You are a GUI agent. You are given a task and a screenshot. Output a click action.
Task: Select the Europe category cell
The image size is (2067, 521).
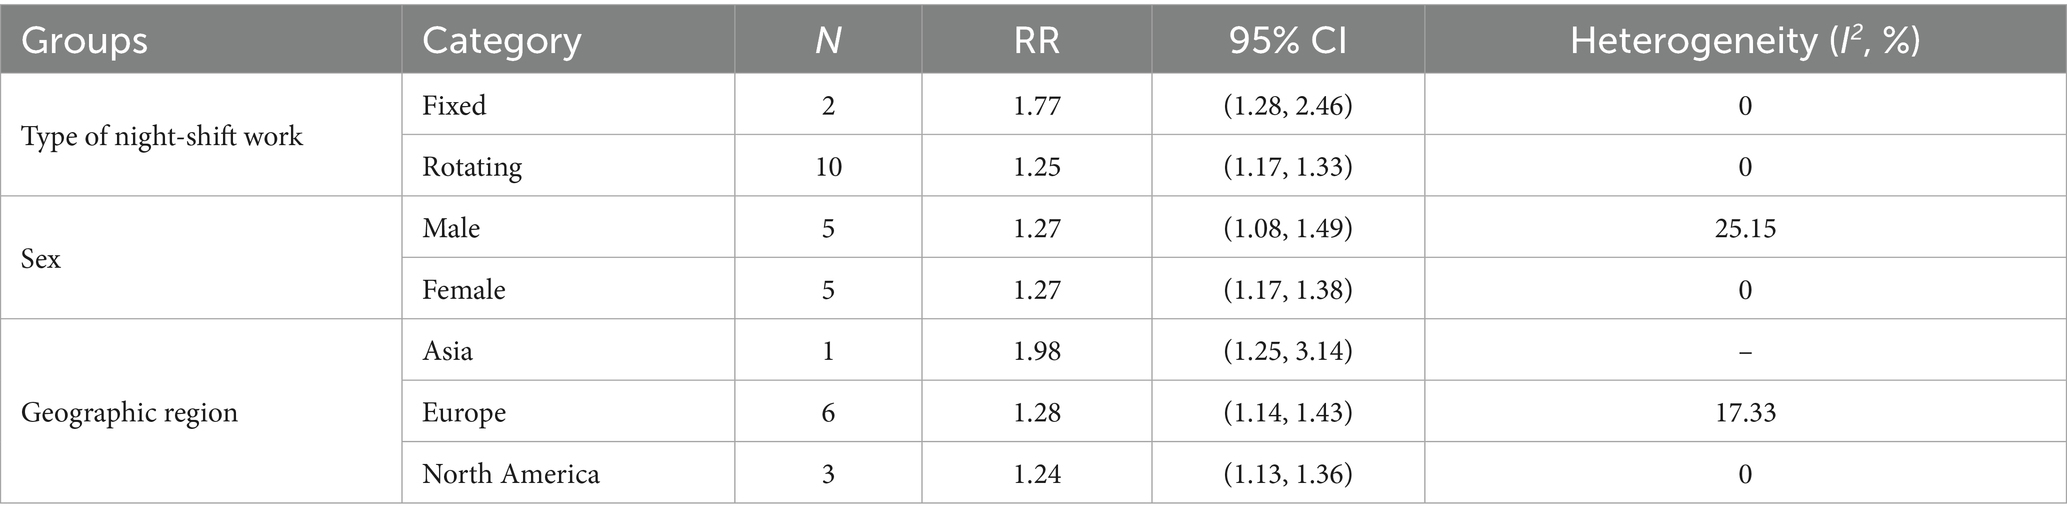click(x=463, y=412)
